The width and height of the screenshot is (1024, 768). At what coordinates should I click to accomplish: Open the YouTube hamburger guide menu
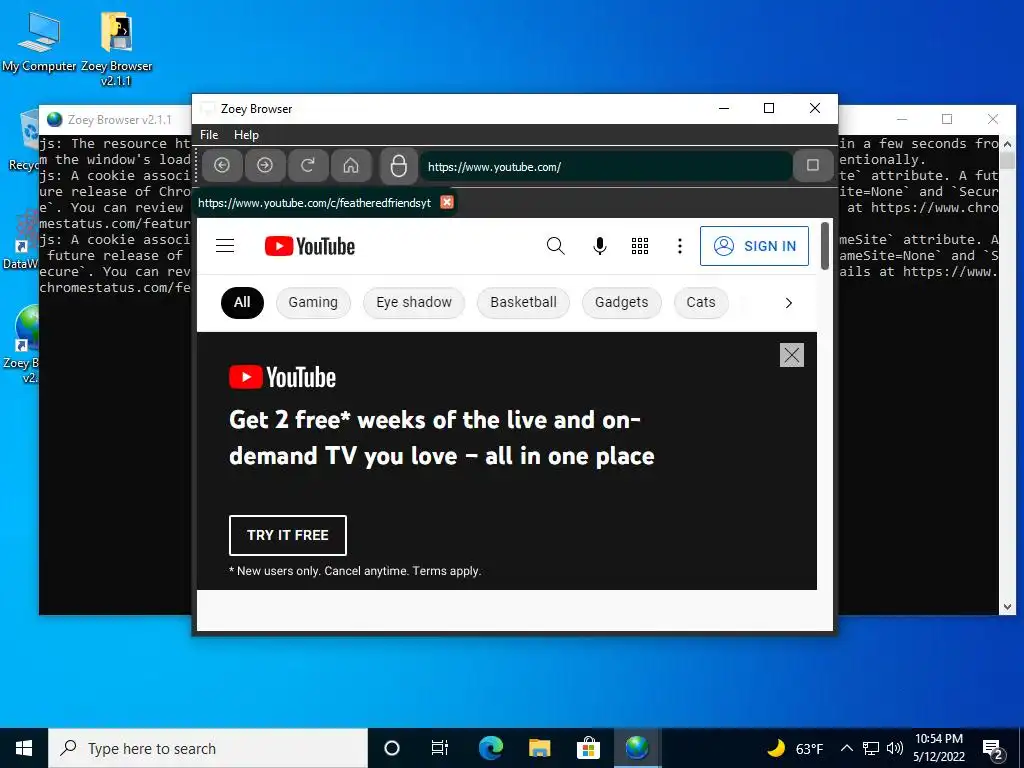[x=225, y=246]
